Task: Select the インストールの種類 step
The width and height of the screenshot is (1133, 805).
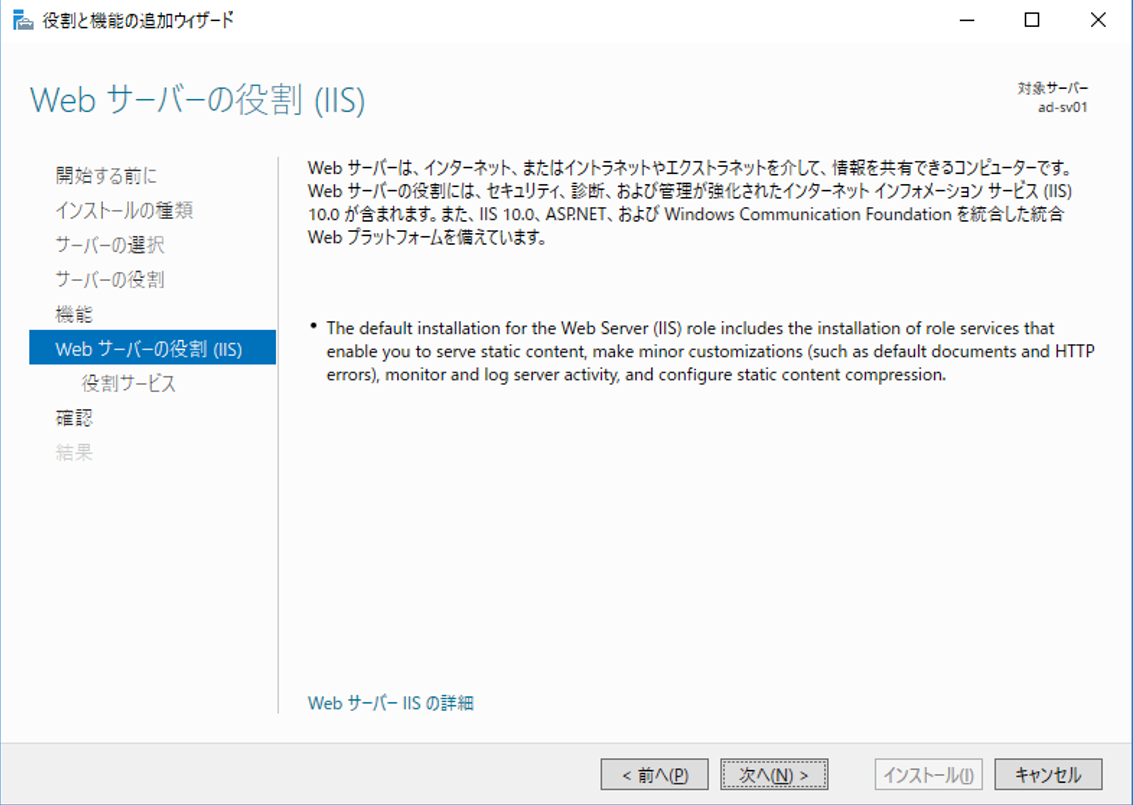Action: (124, 210)
